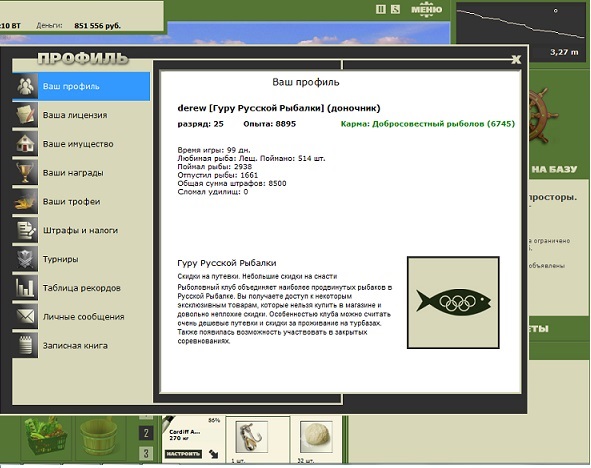Click the НА БАЗУ button
The height and width of the screenshot is (468, 591).
pos(554,169)
